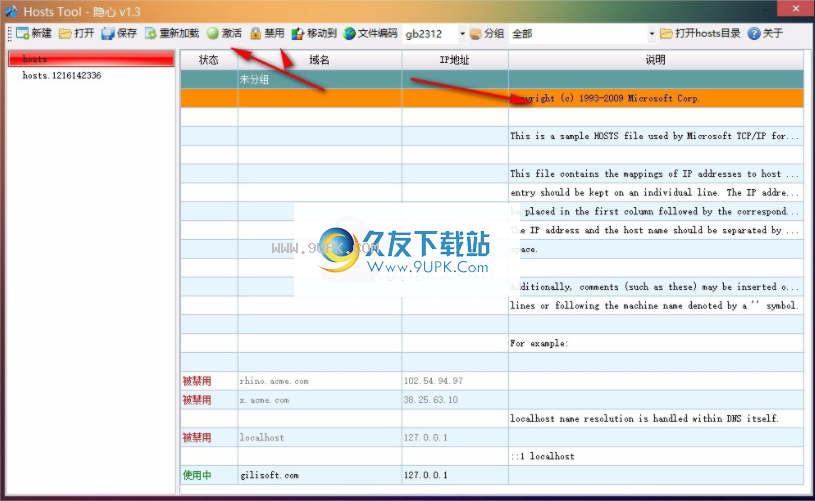Select the 未分组 group row

[x=492, y=79]
